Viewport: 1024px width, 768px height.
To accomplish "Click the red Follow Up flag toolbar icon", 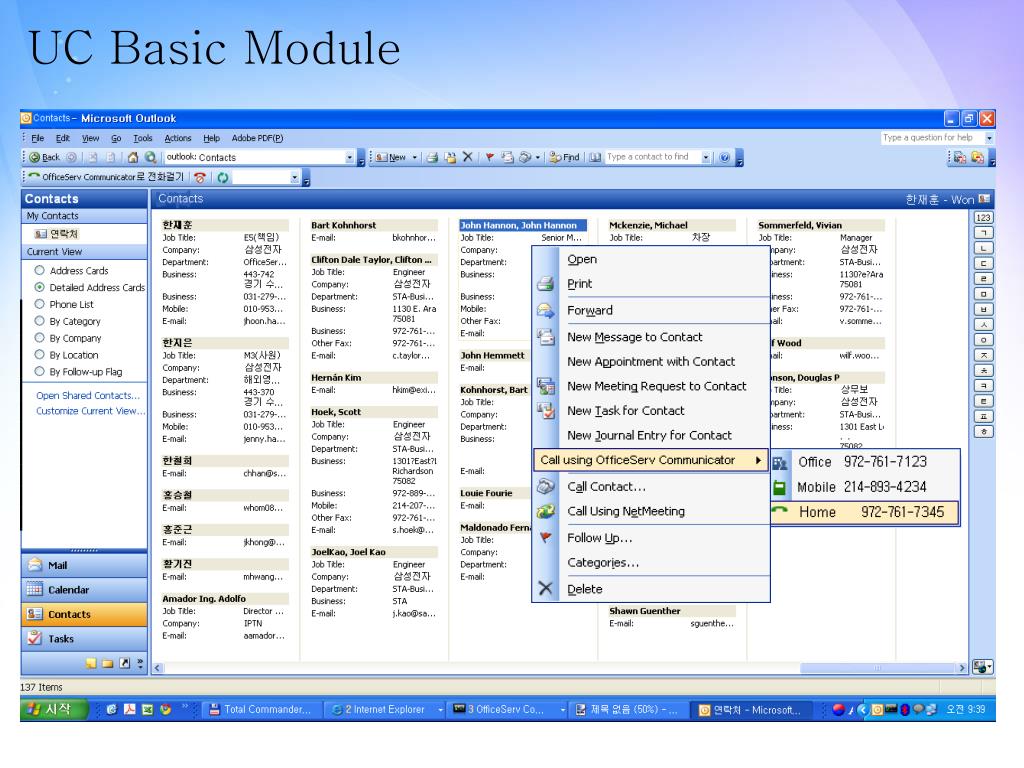I will point(489,157).
